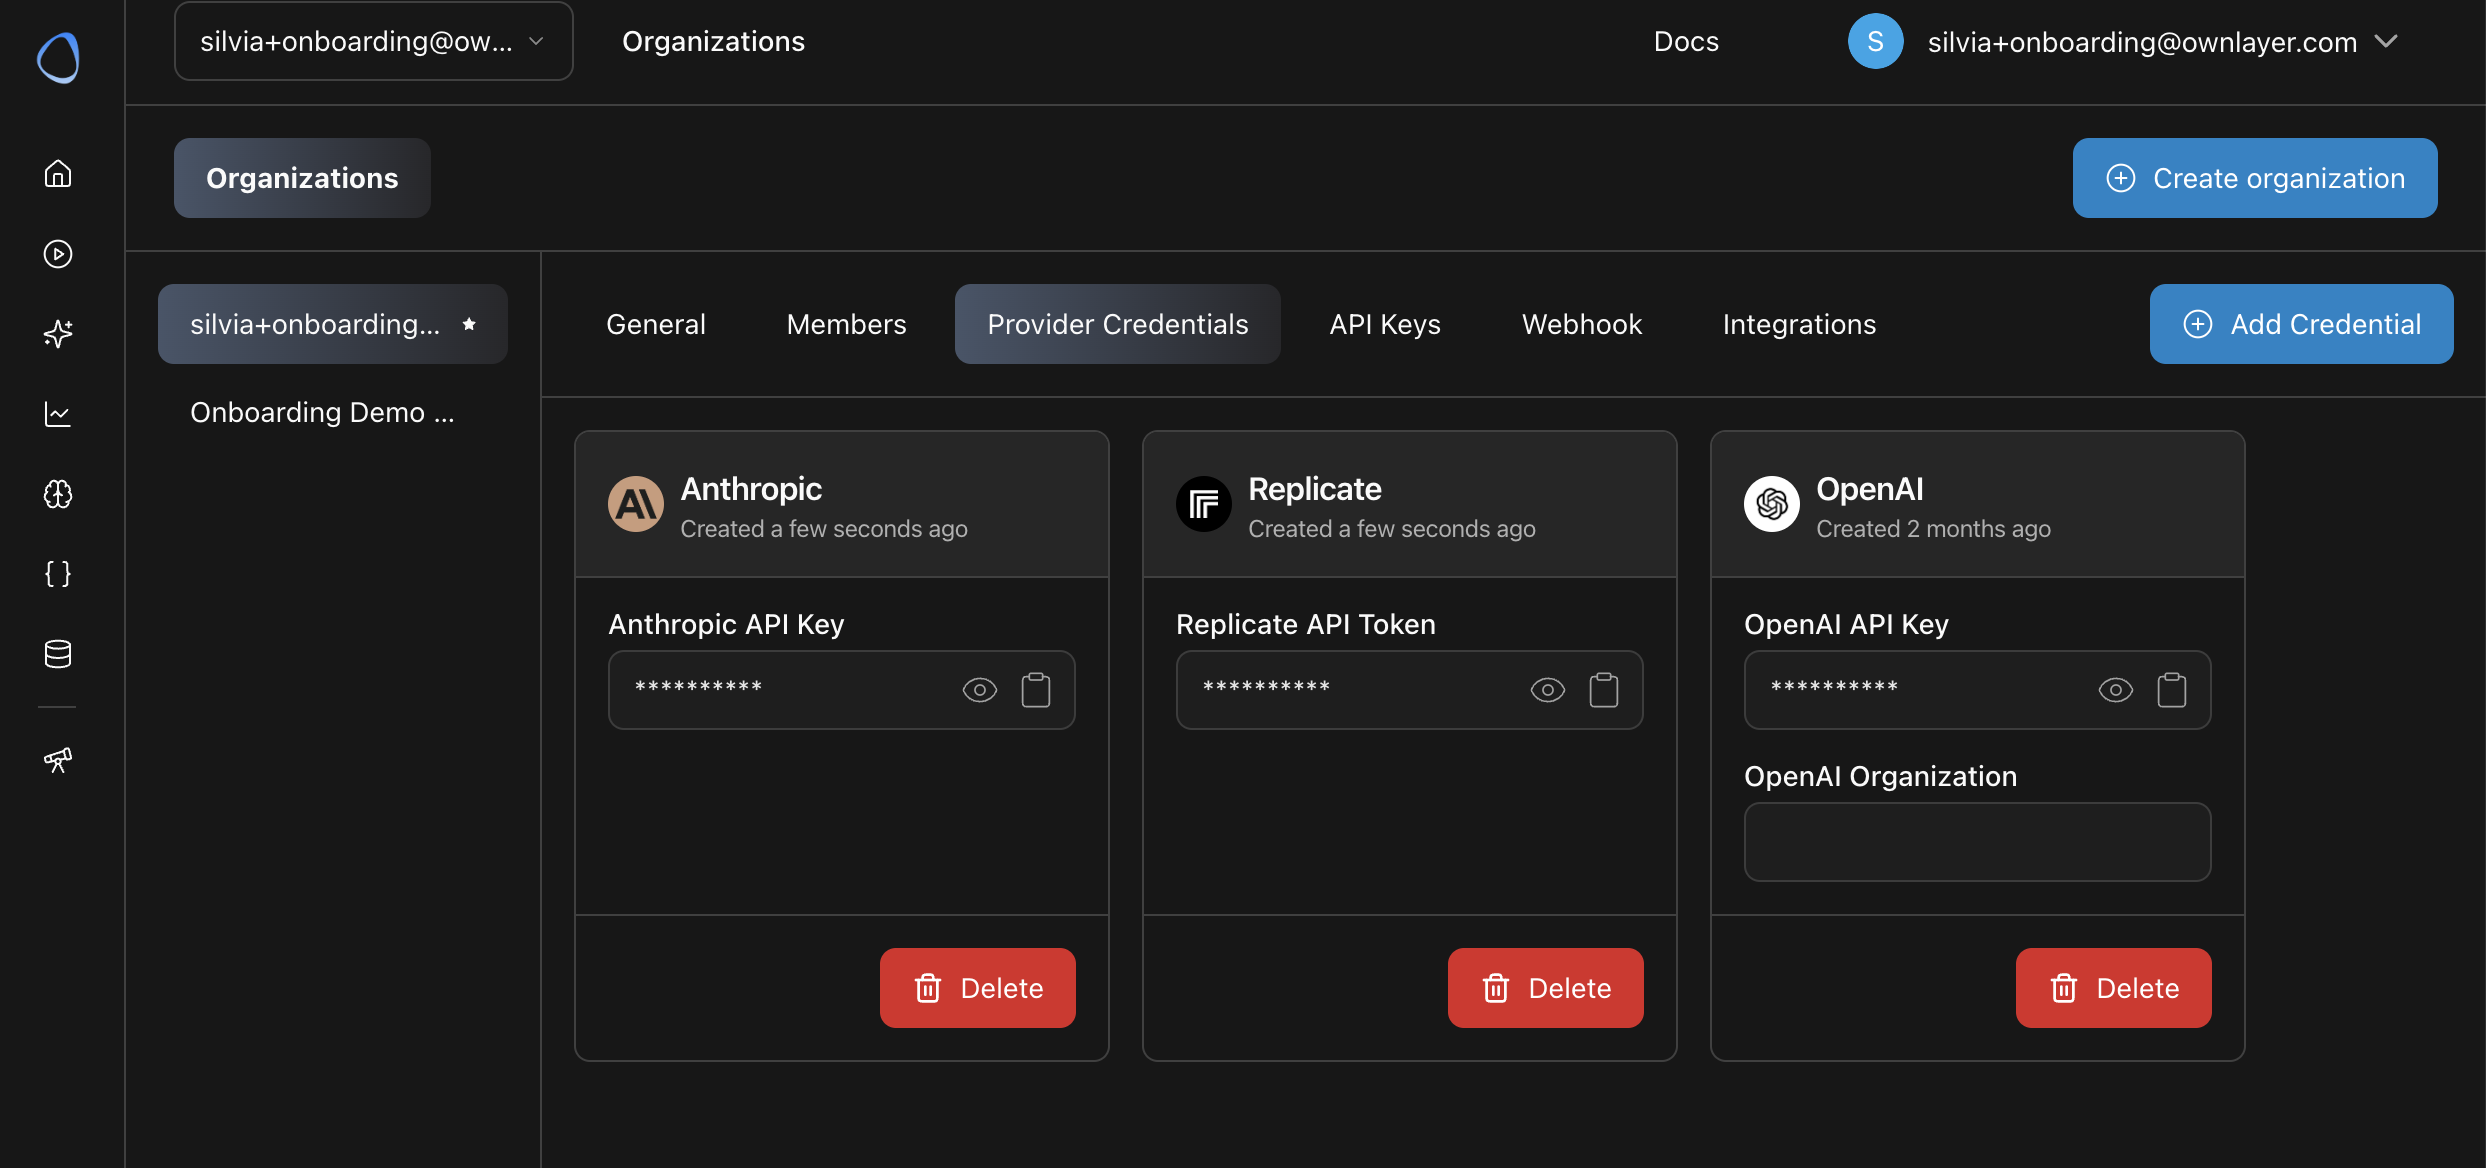This screenshot has width=2486, height=1168.
Task: Switch to the Members tab
Action: point(847,324)
